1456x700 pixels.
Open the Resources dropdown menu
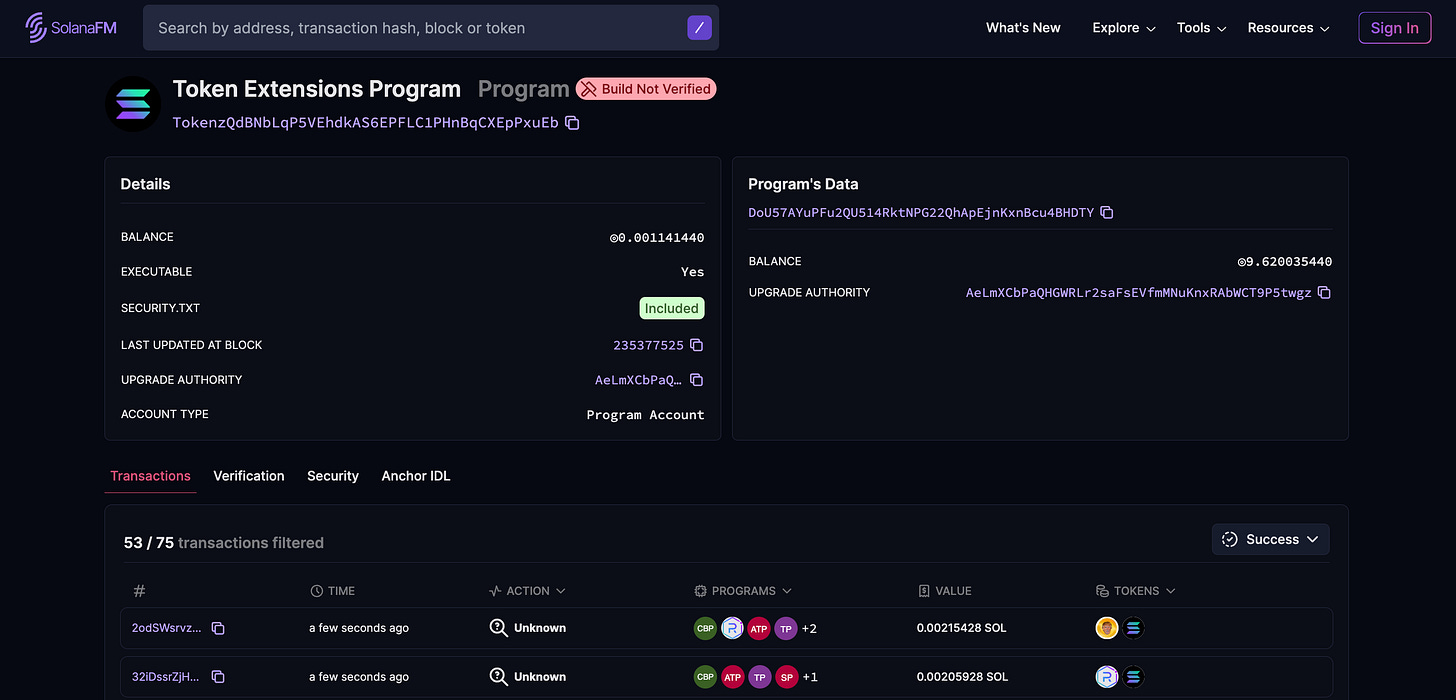[x=1289, y=28]
